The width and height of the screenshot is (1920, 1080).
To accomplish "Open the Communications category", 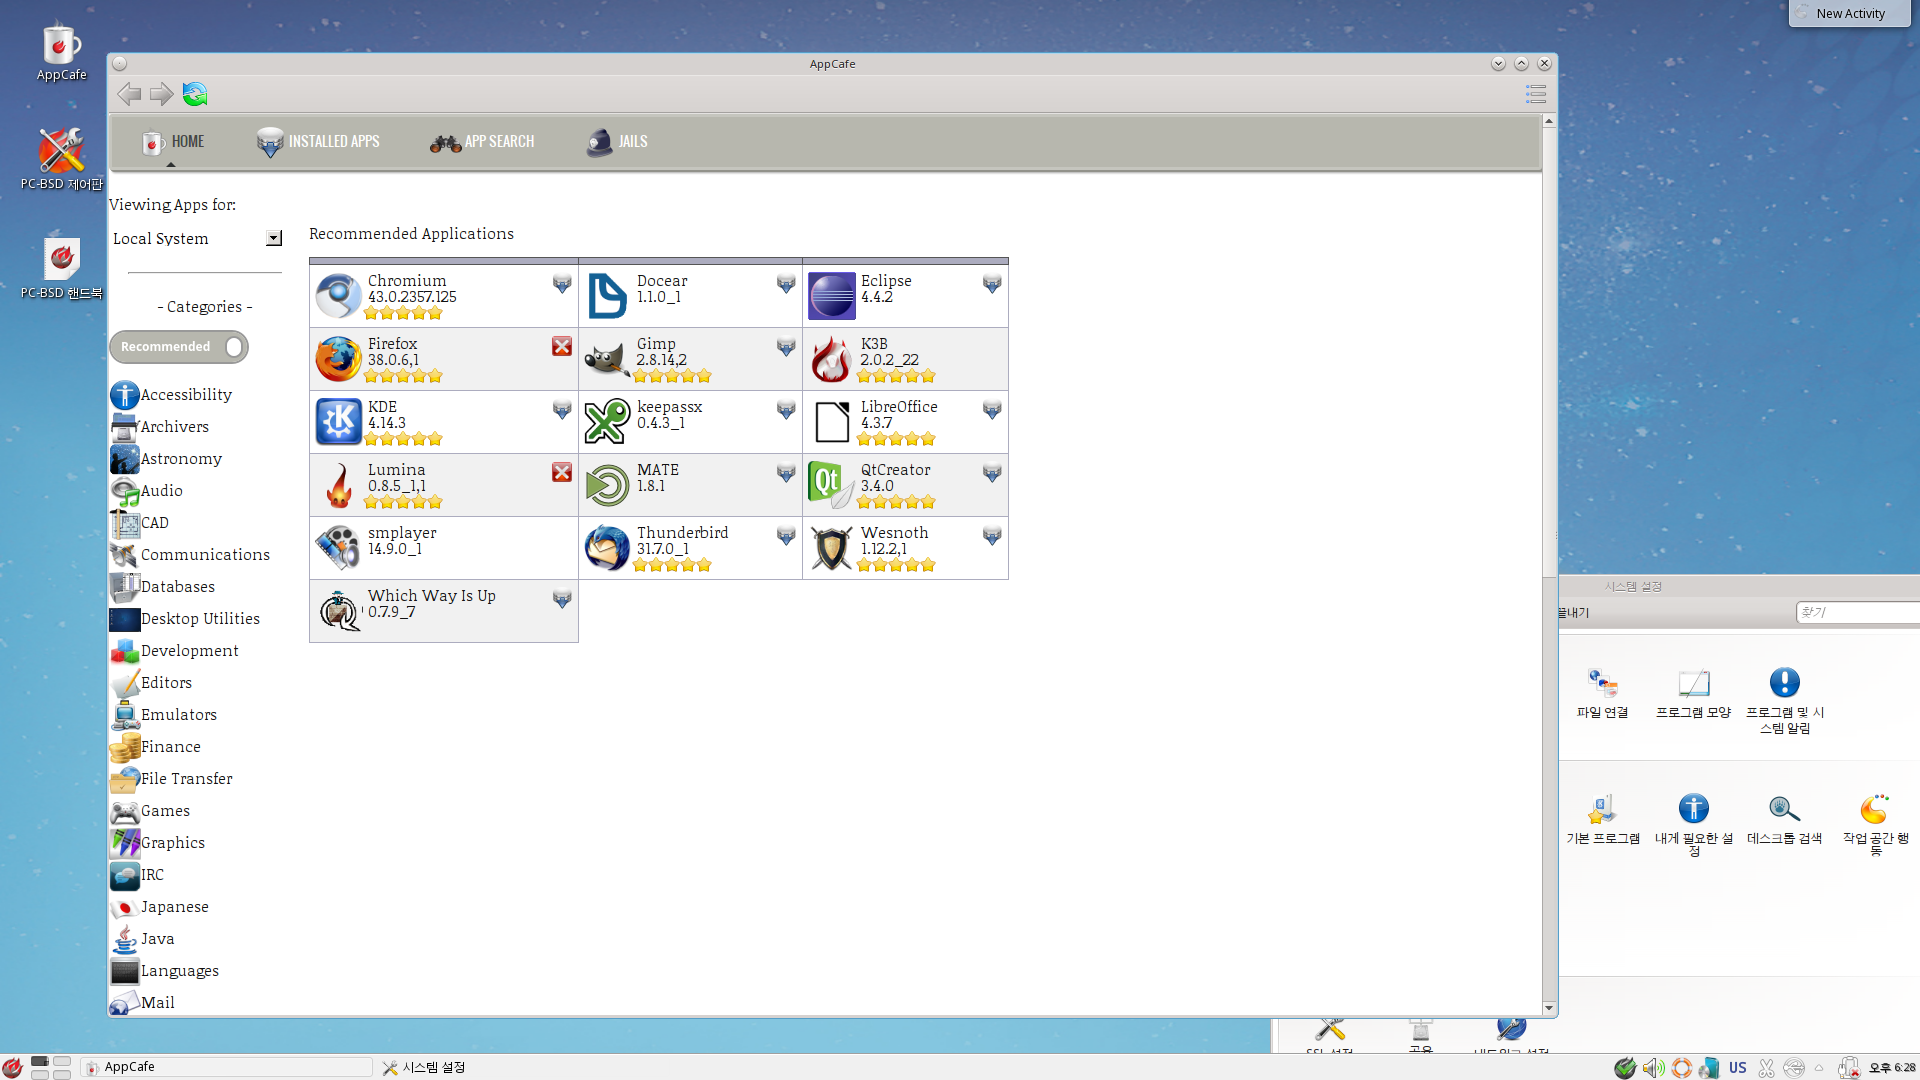I will pos(190,555).
